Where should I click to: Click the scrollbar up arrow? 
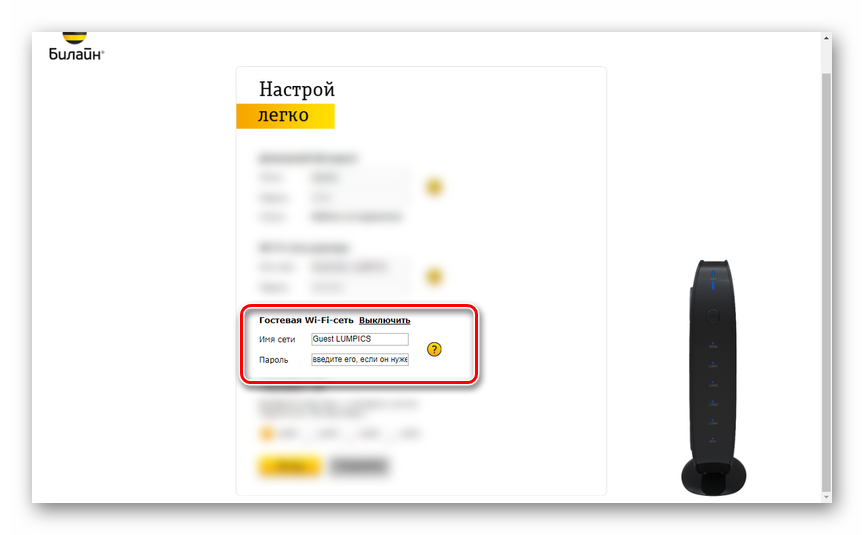[x=826, y=38]
